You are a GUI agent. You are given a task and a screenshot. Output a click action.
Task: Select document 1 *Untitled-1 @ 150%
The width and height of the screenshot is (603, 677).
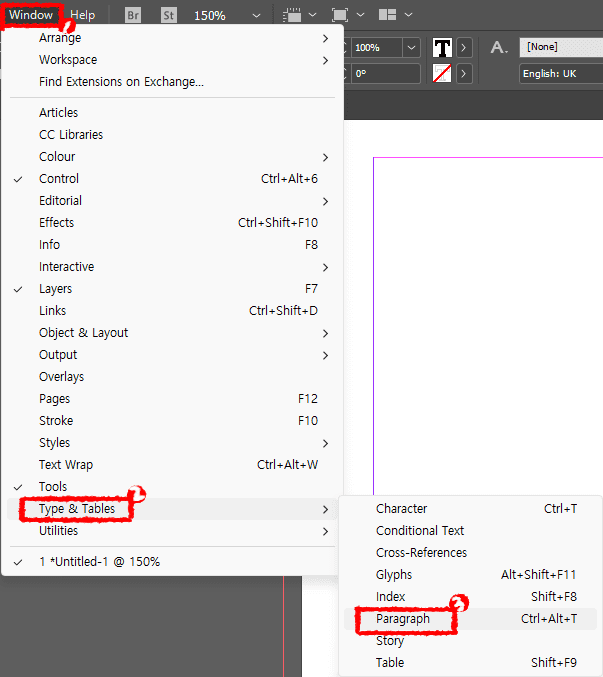pos(172,563)
